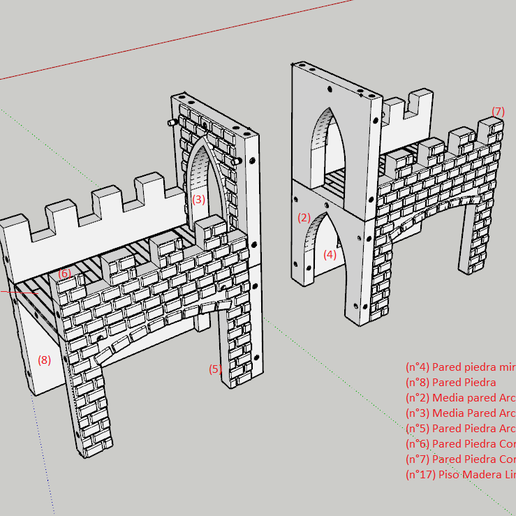Select the red label (2) on the plain arch wall

pyautogui.click(x=304, y=218)
